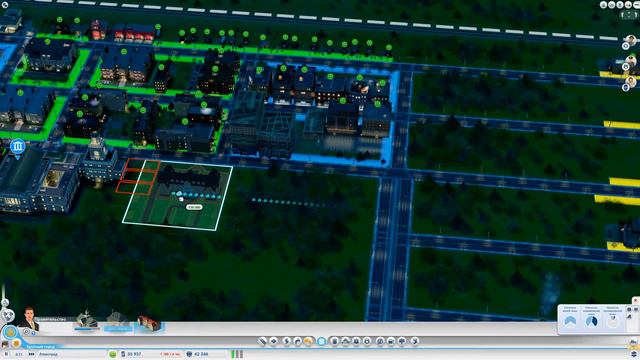Click the third chart in the data panel

pos(613,321)
